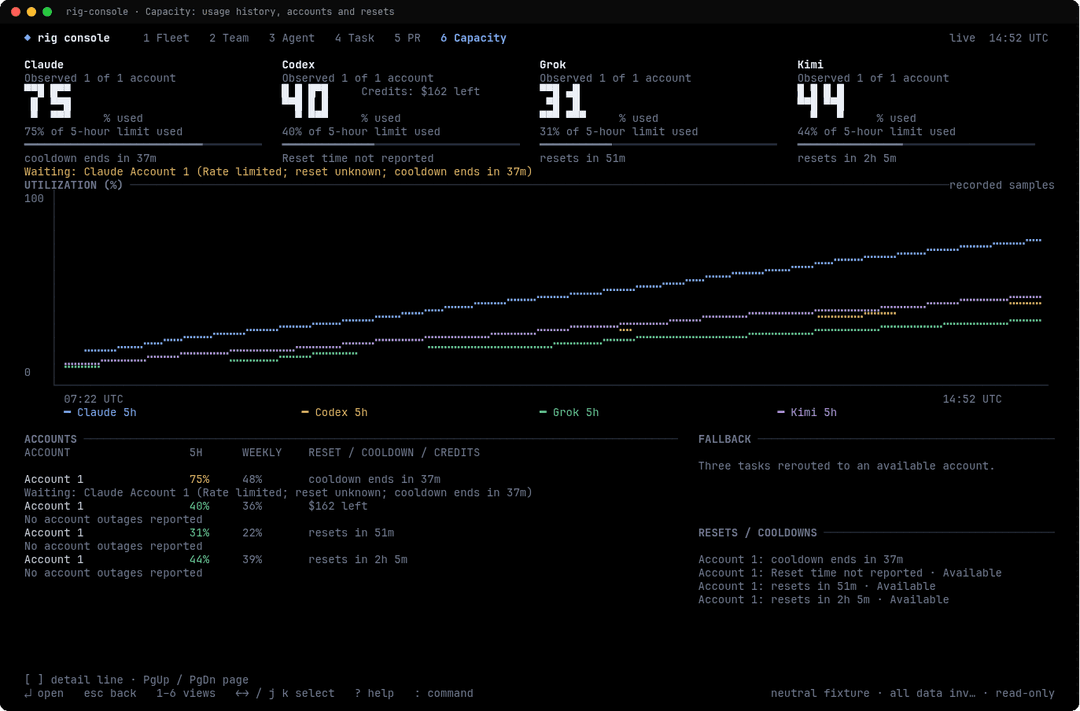Click the WEEKLY column header in Accounts

tap(262, 453)
